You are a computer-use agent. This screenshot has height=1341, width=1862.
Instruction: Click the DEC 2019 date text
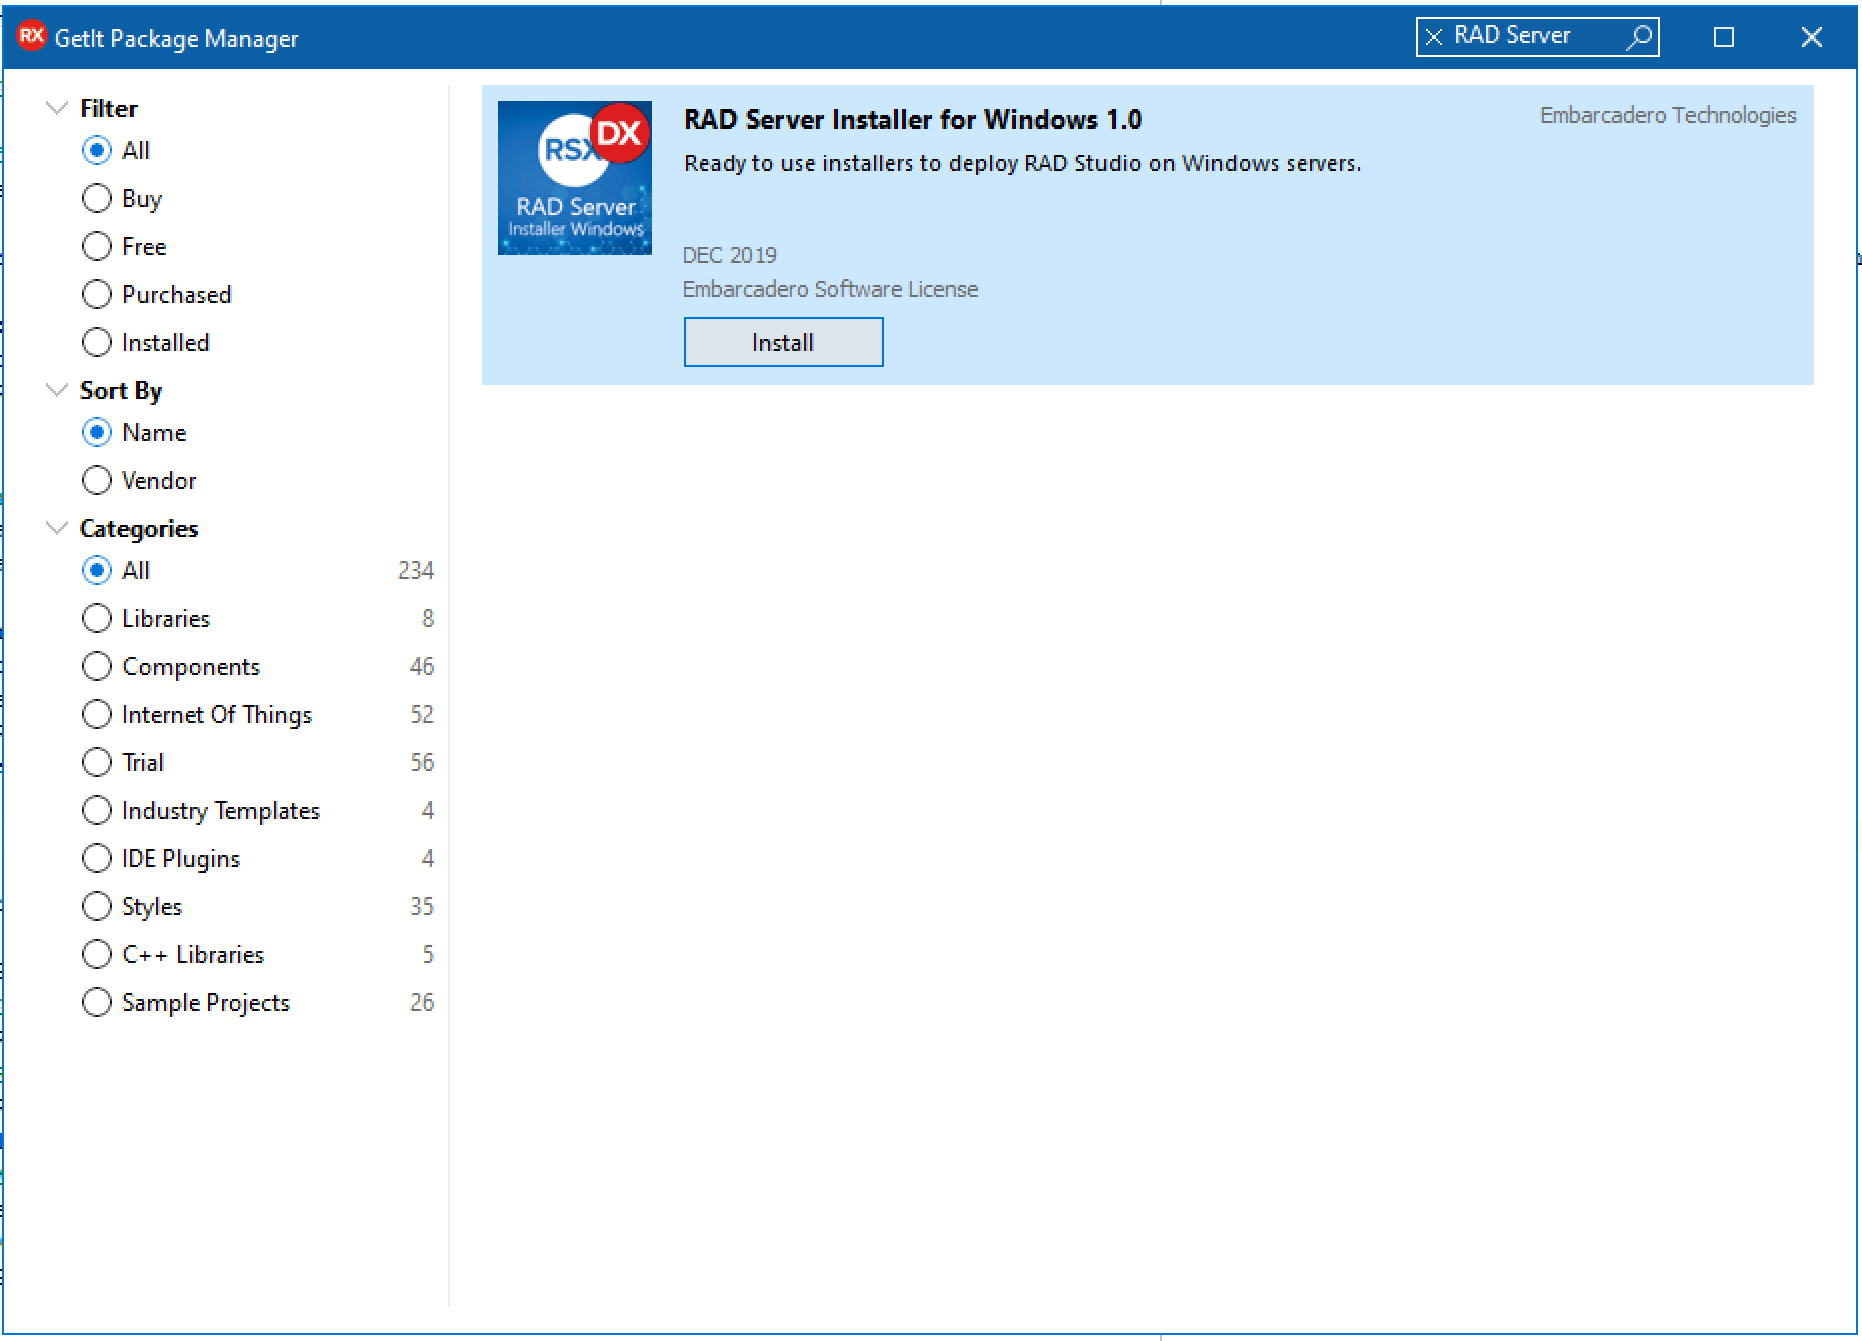tap(730, 256)
